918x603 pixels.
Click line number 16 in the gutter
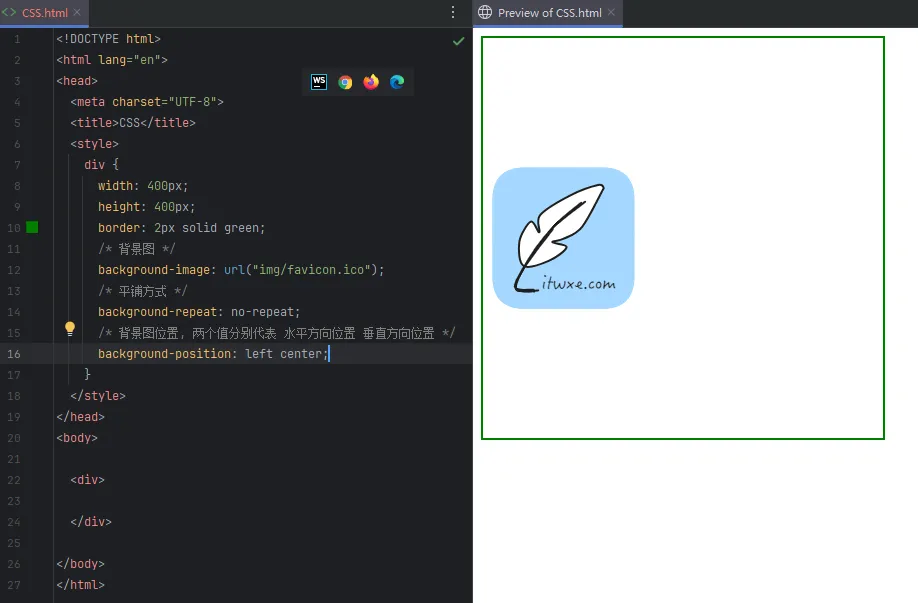[x=13, y=354]
